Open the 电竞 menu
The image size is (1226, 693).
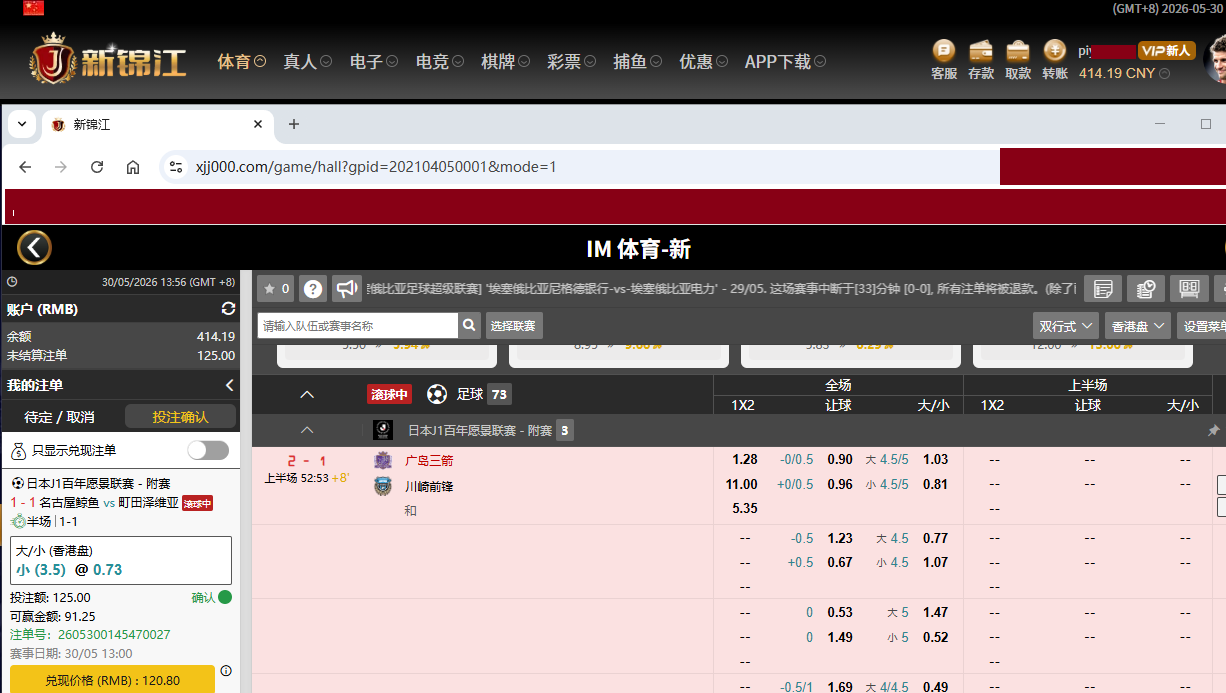coord(440,62)
